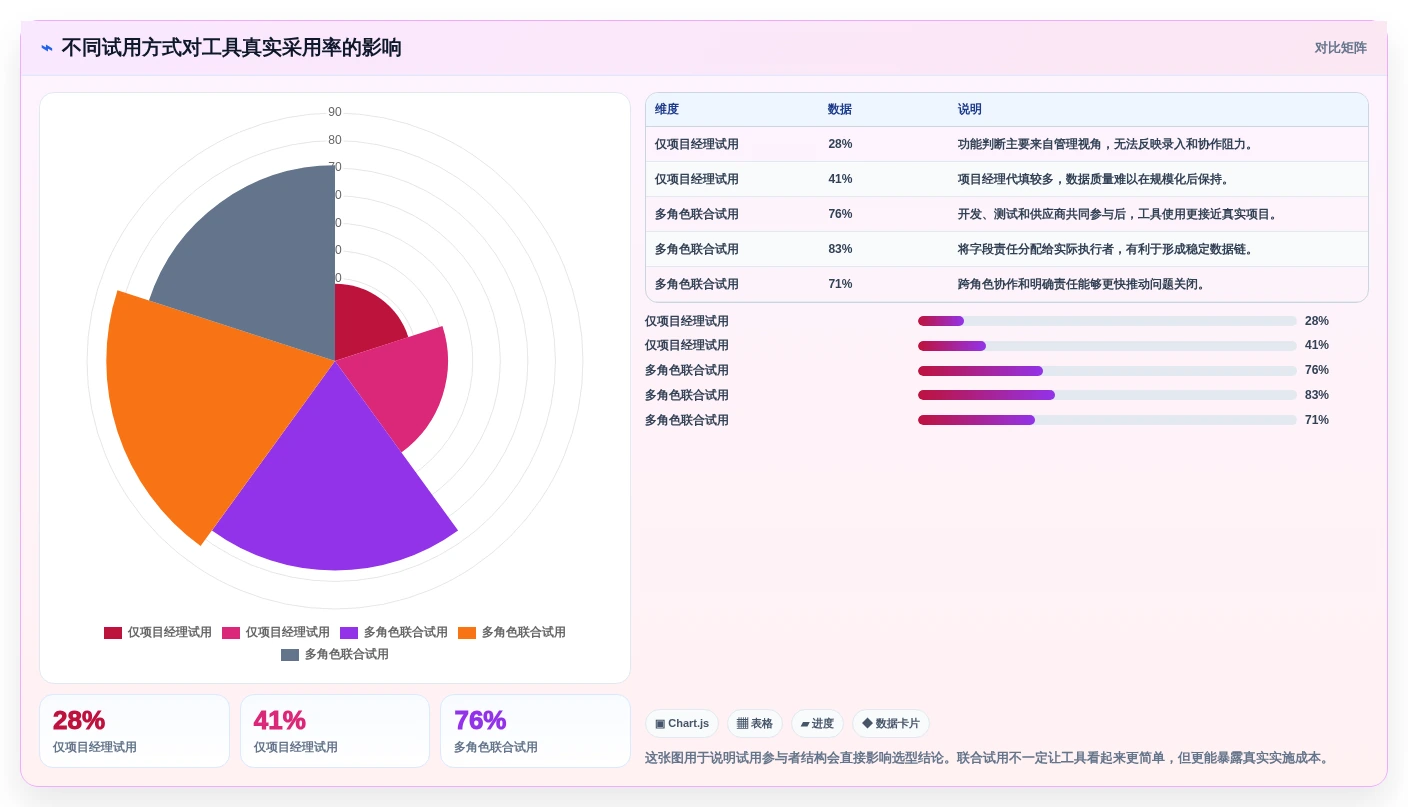Click the 71% cell in the table
The width and height of the screenshot is (1408, 807).
[x=840, y=284]
